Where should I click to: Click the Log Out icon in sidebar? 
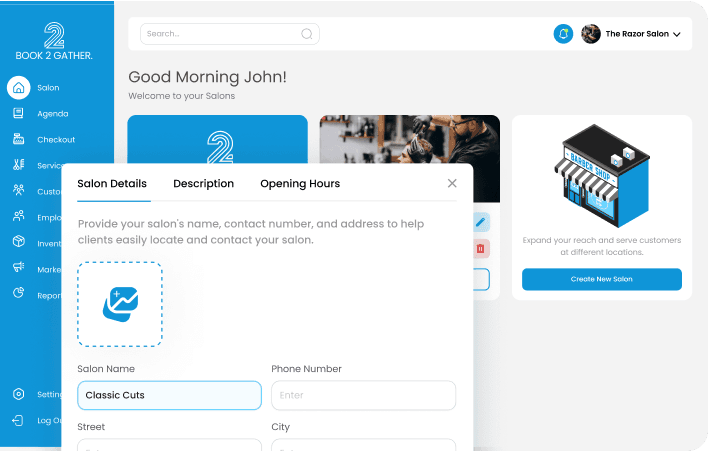18,420
